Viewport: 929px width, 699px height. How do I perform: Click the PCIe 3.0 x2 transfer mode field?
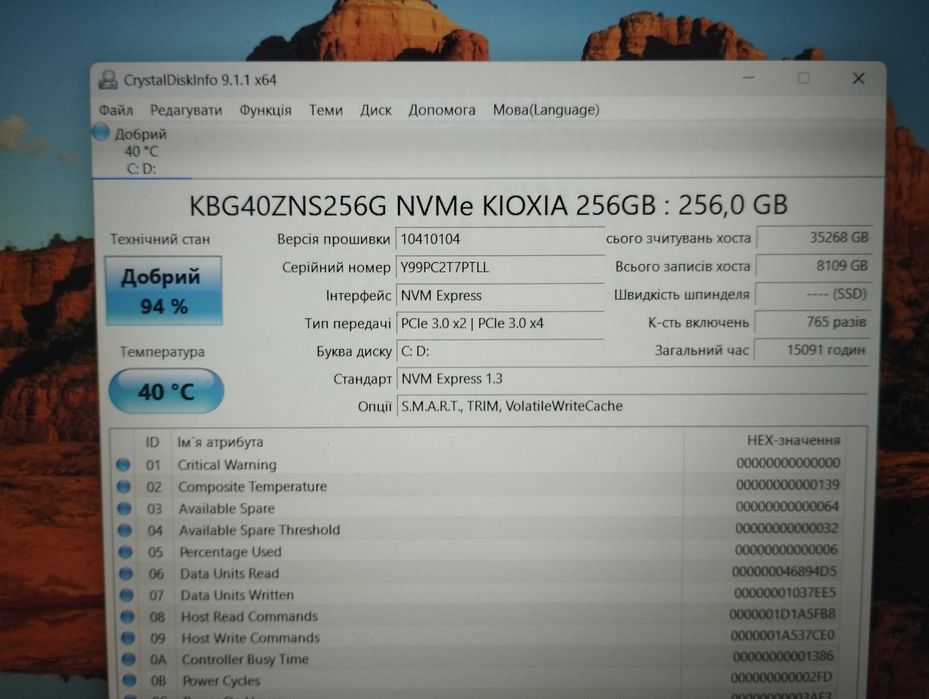(x=499, y=323)
